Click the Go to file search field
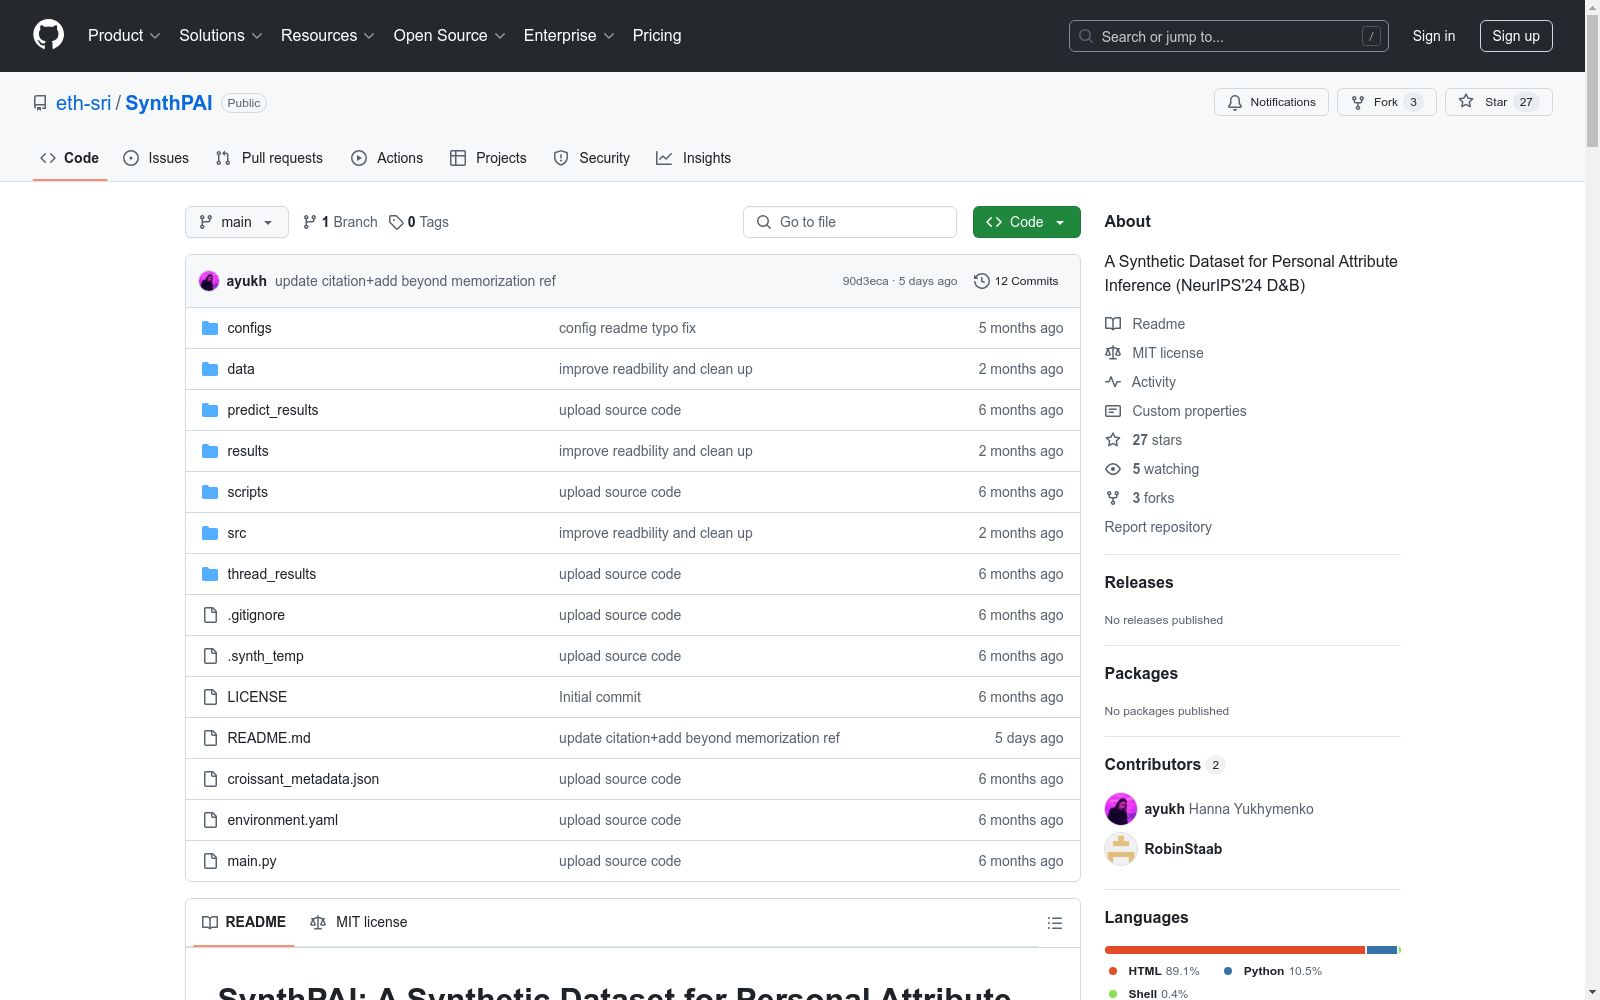 849,222
